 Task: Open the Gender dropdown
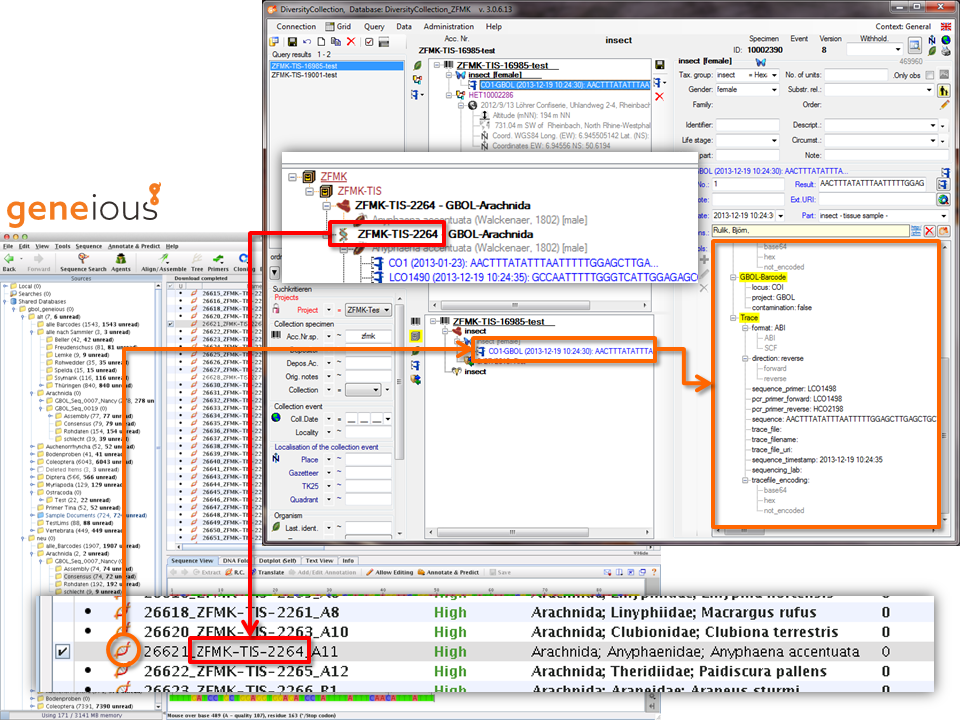click(x=773, y=89)
